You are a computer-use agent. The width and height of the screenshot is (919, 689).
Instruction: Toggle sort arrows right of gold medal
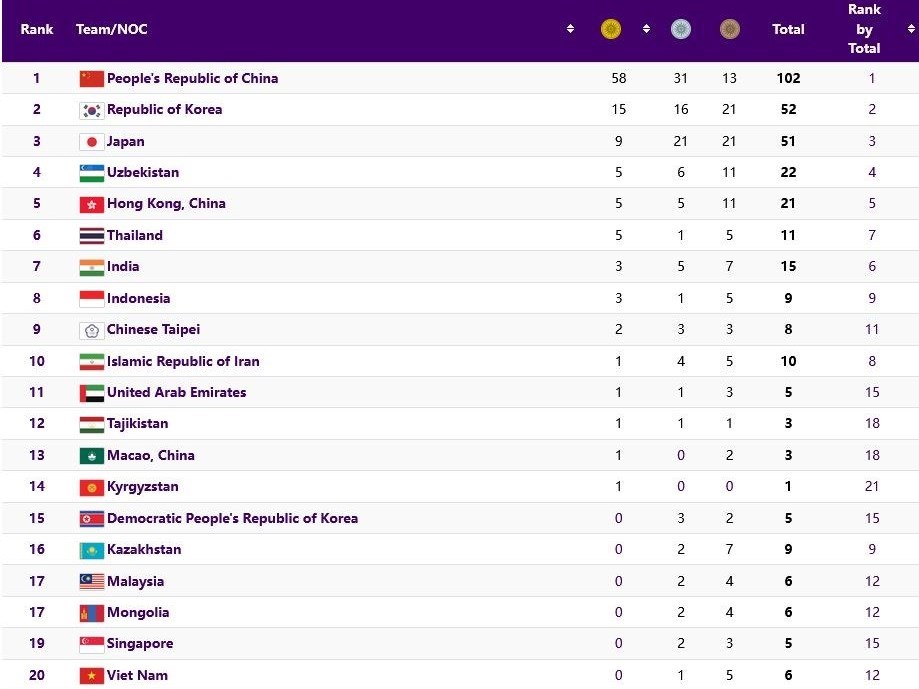coord(646,29)
